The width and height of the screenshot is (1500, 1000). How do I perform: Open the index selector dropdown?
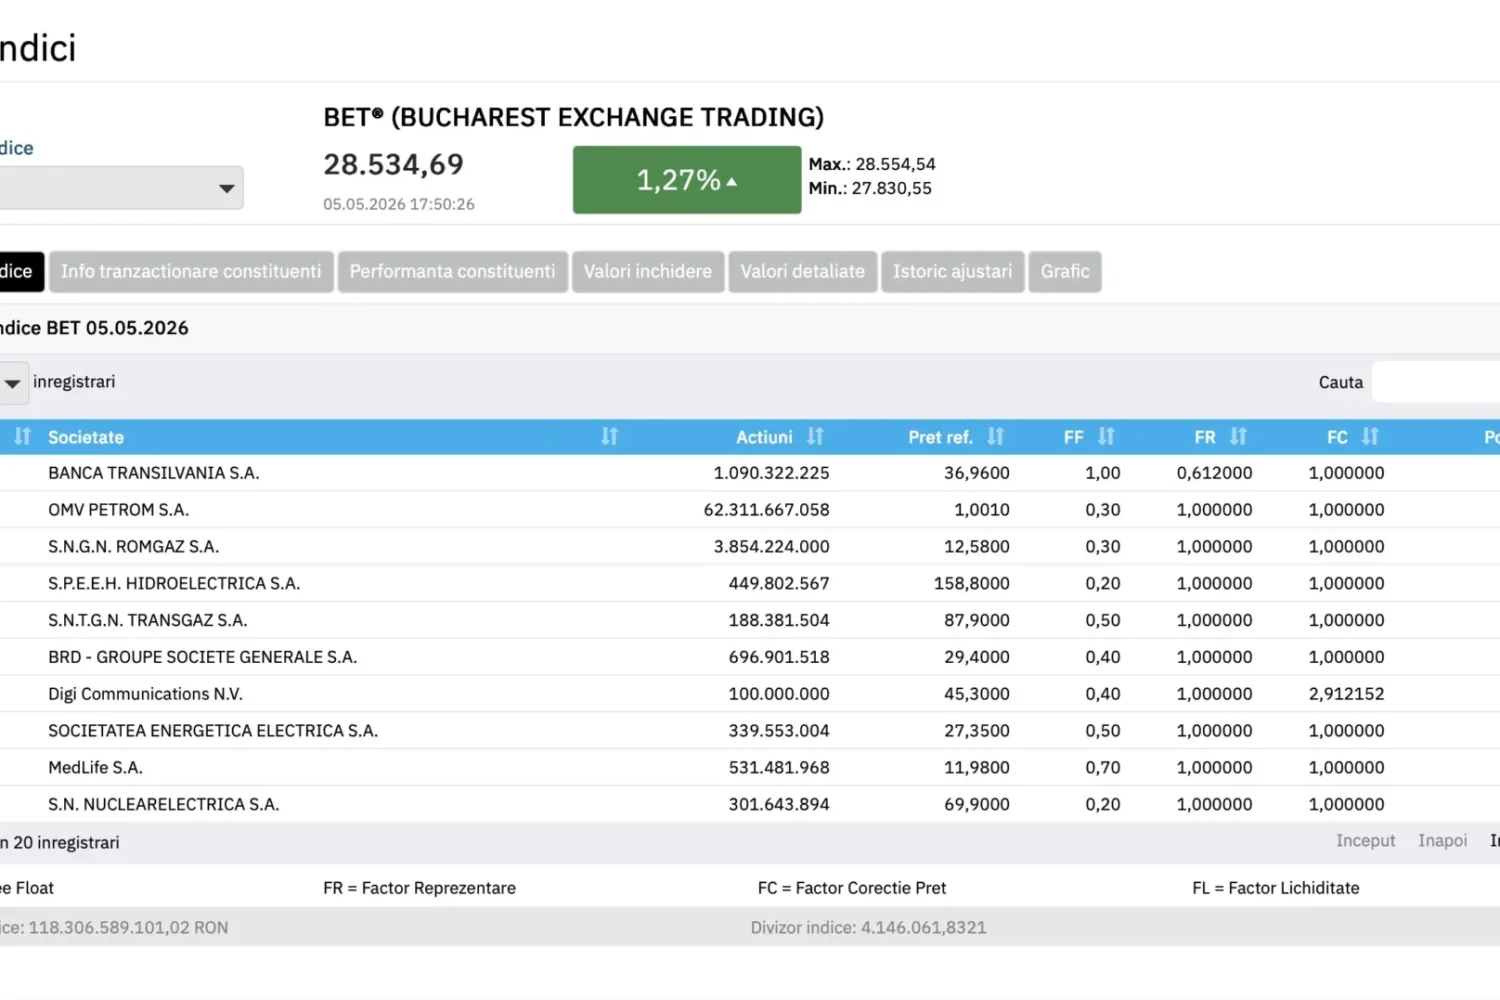coord(120,188)
